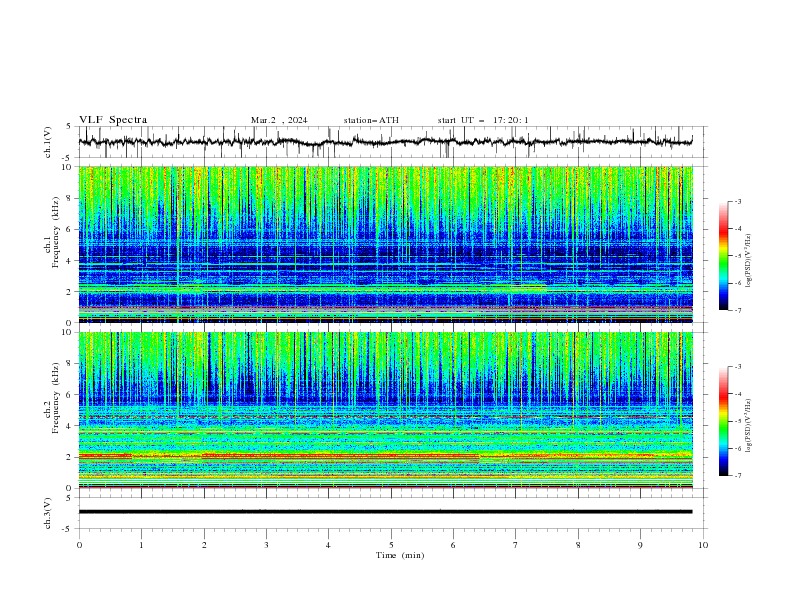Click the ch.1(V) waveform trace
792x612 pixels.
tap(386, 142)
